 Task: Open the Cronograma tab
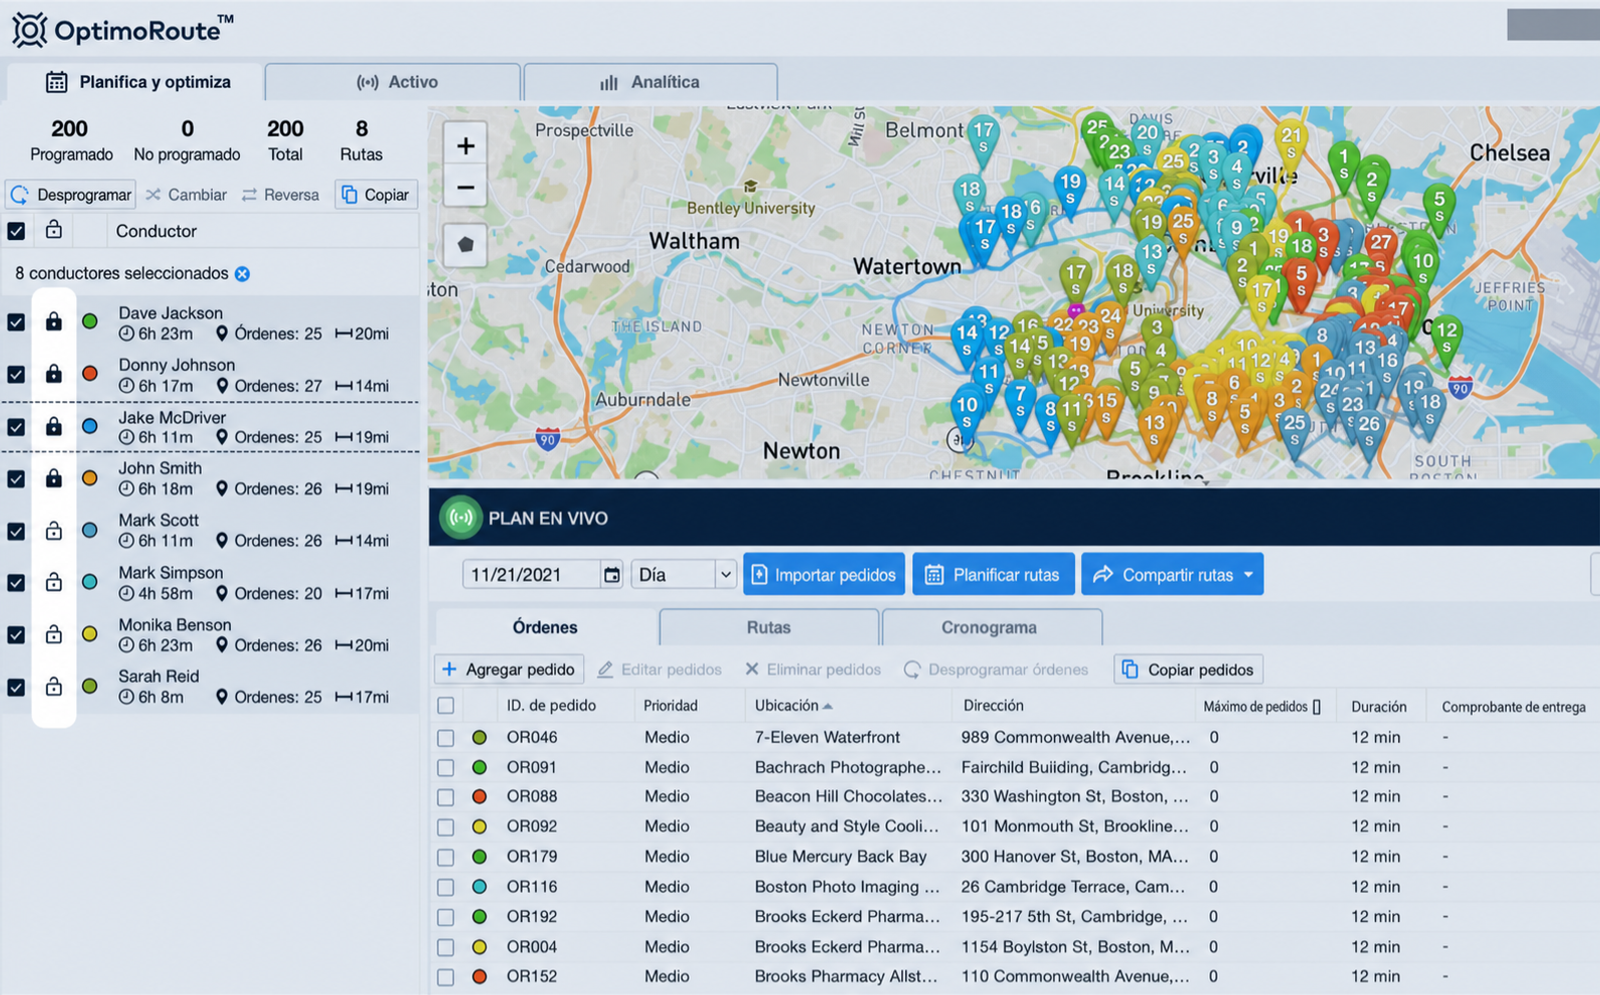click(992, 627)
